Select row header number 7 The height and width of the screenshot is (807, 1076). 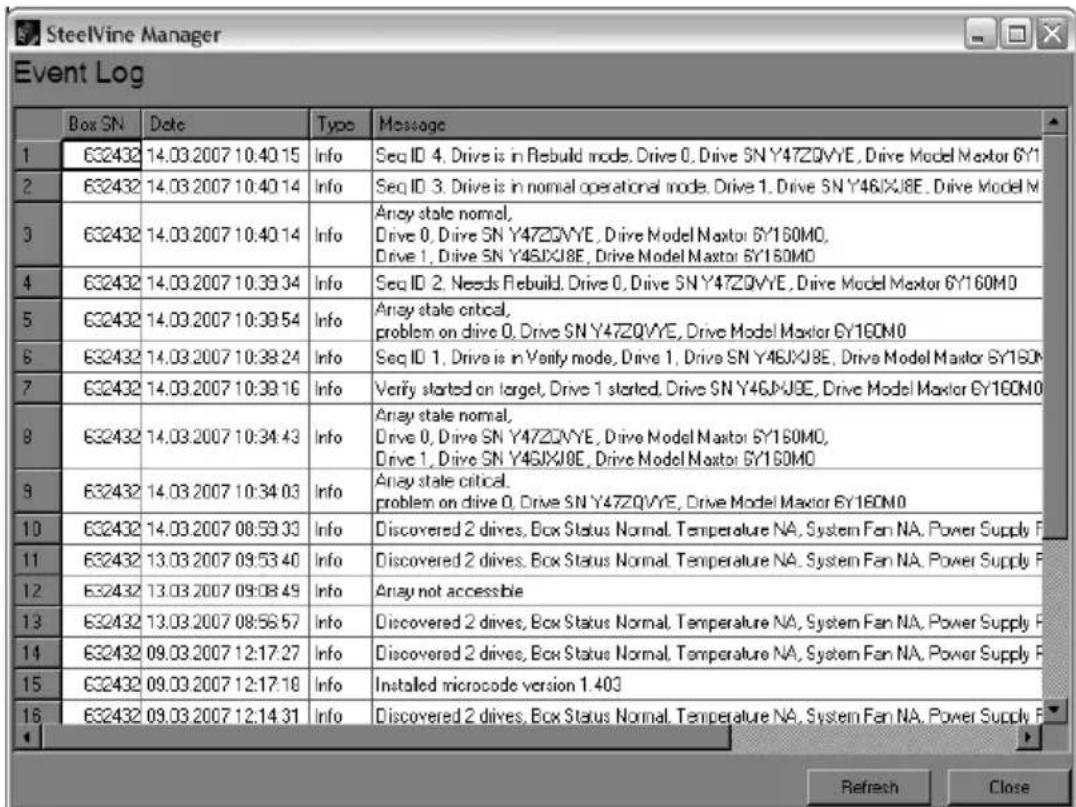[38, 388]
